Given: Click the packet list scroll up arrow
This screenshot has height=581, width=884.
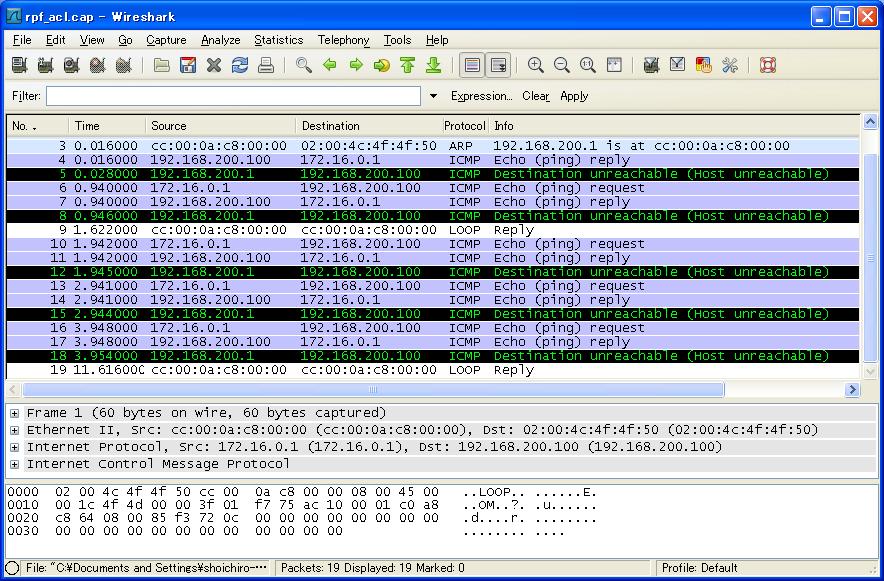Looking at the screenshot, I should click(870, 121).
